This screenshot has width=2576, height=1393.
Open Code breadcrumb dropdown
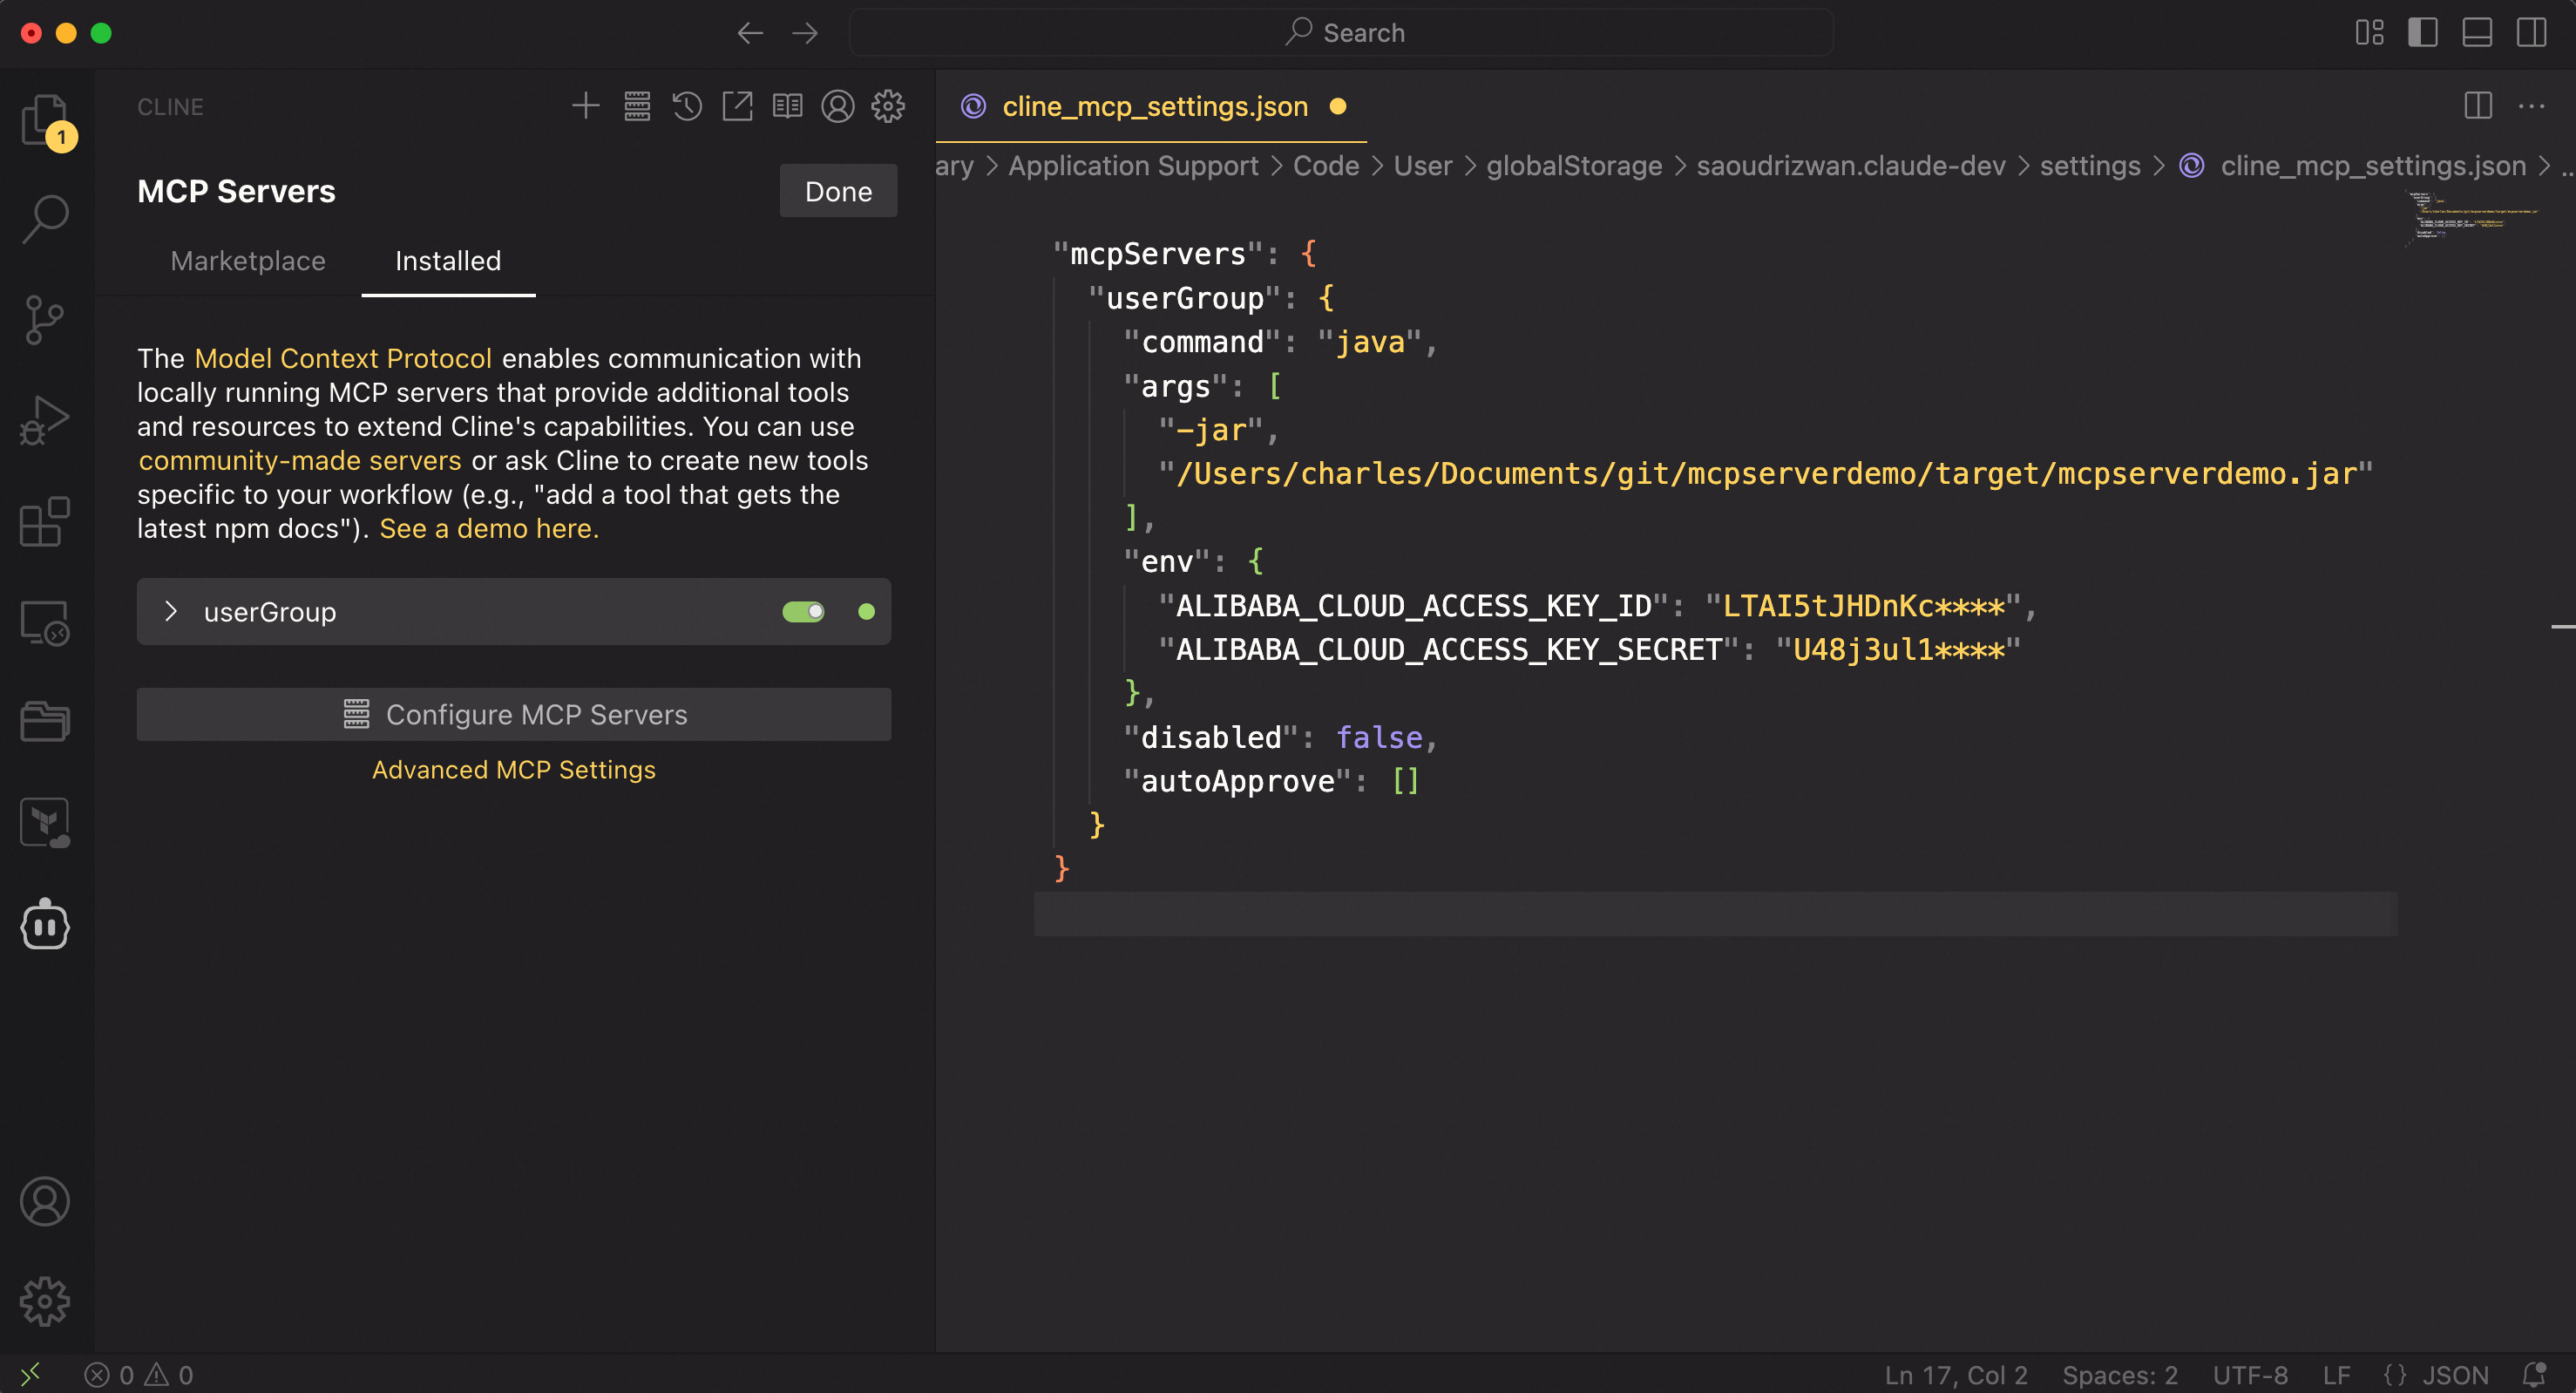[1326, 166]
